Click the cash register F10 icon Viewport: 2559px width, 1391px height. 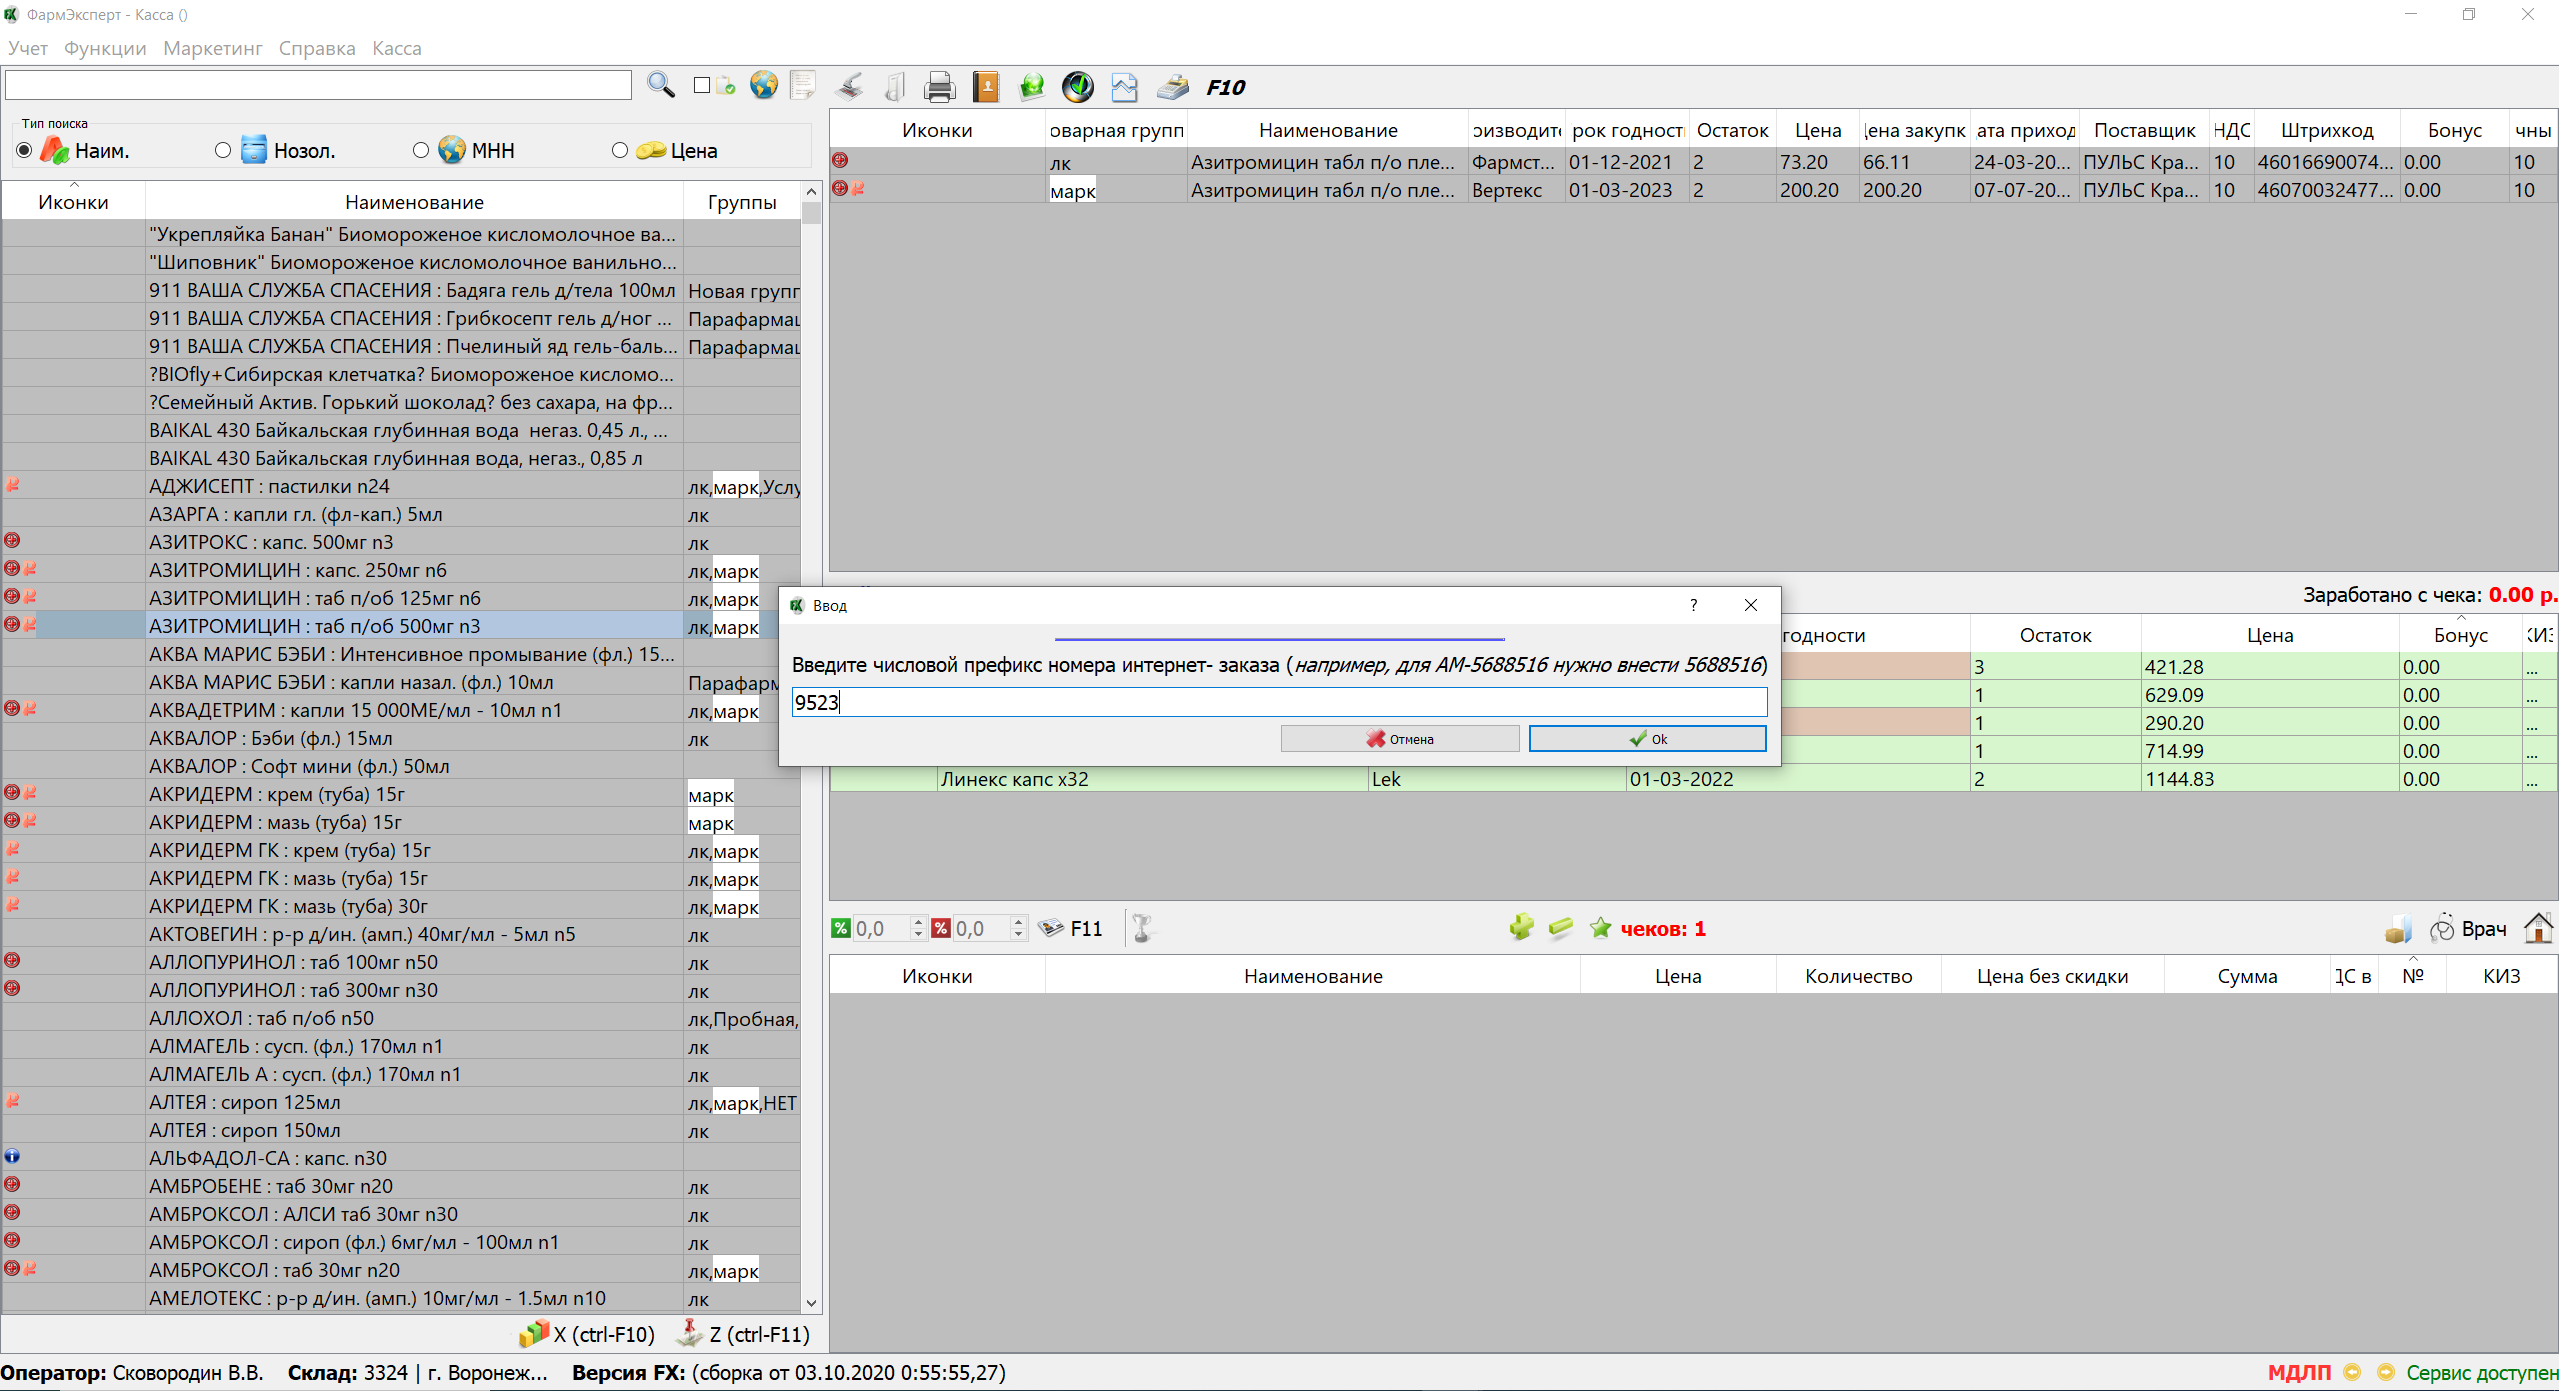(1173, 88)
